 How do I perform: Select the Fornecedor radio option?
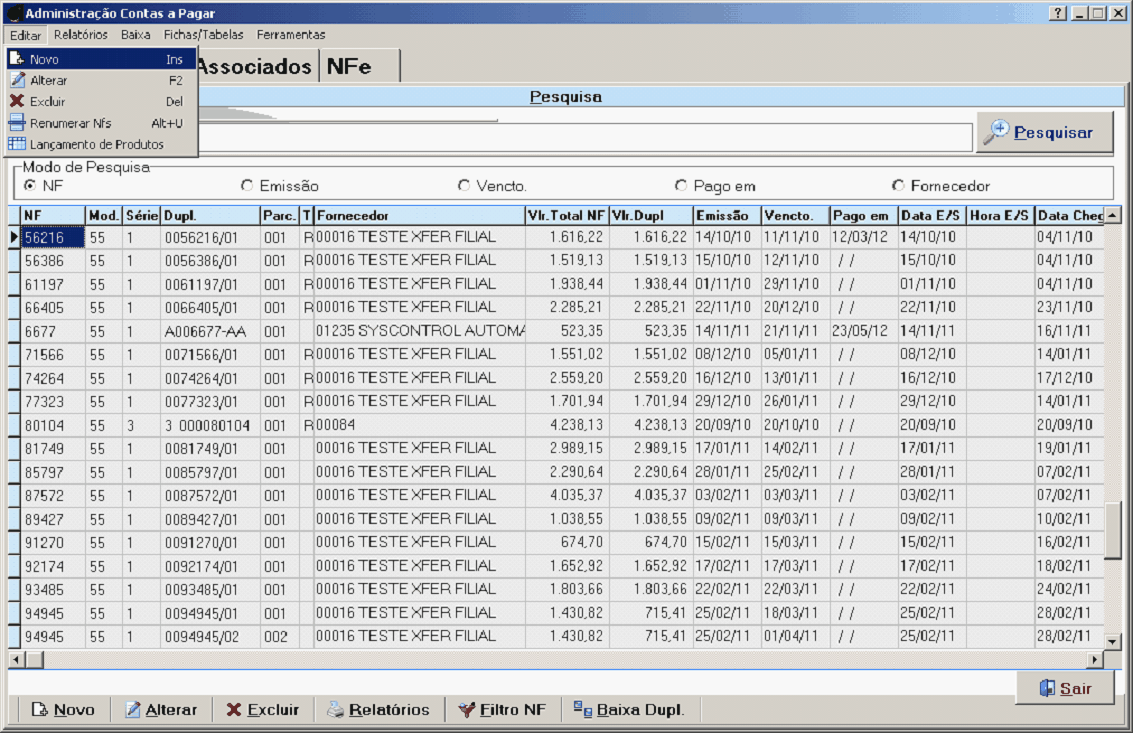point(898,186)
